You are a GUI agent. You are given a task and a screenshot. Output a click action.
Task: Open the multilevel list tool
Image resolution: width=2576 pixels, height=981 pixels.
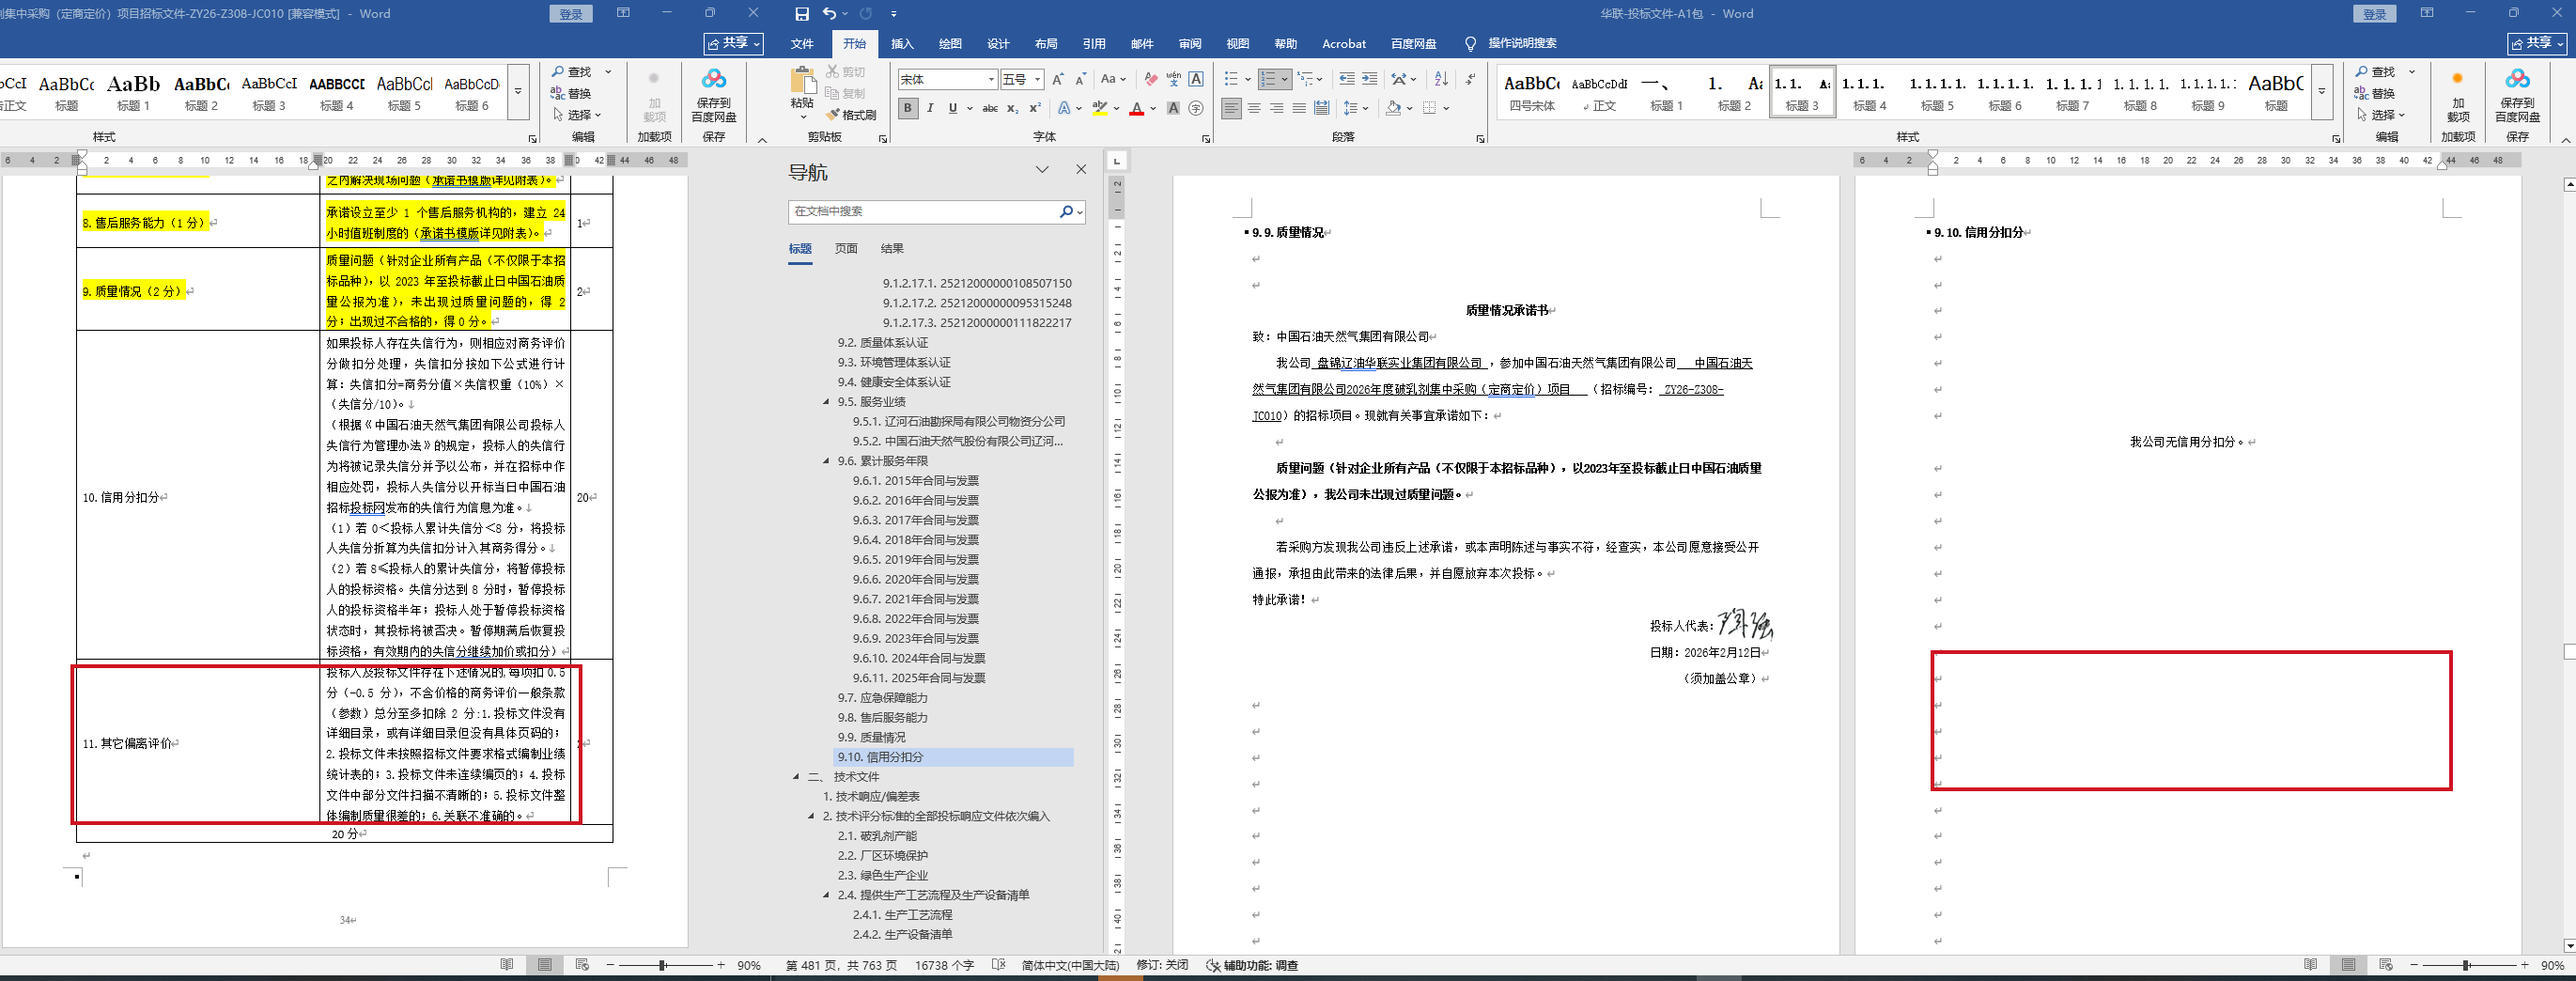coord(1304,79)
